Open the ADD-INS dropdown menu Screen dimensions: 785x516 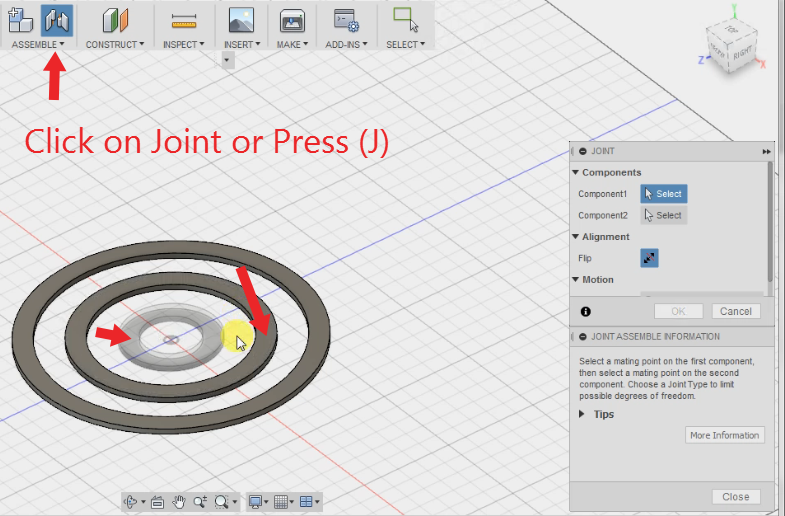(x=346, y=45)
